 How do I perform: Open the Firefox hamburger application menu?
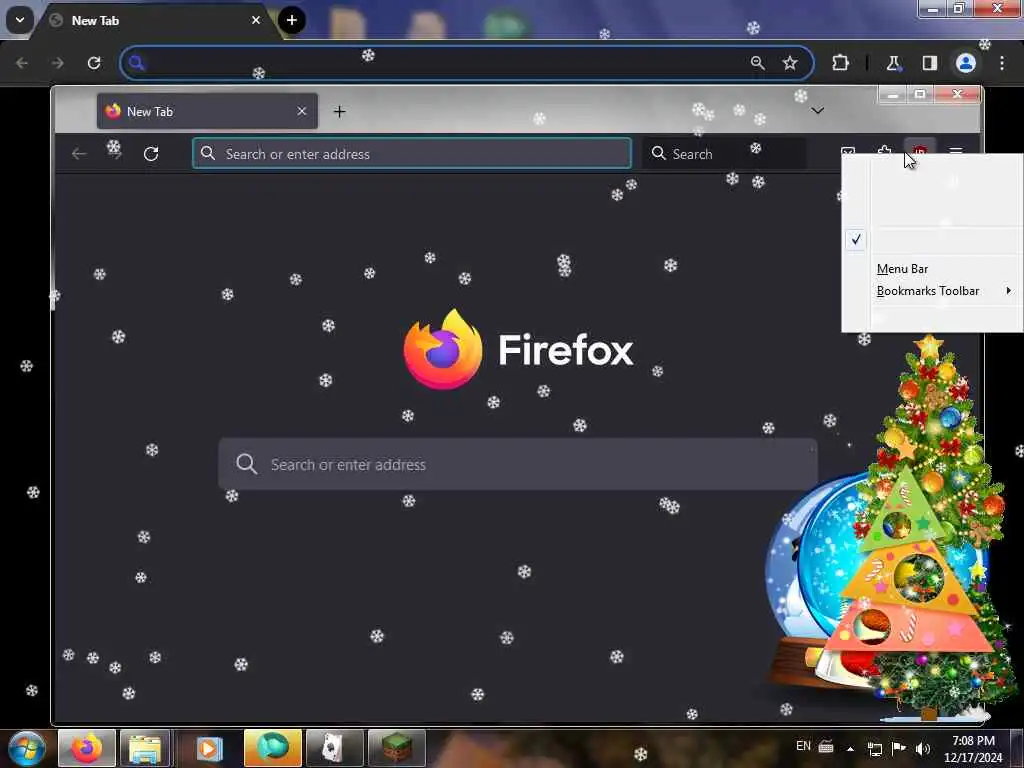click(x=956, y=150)
